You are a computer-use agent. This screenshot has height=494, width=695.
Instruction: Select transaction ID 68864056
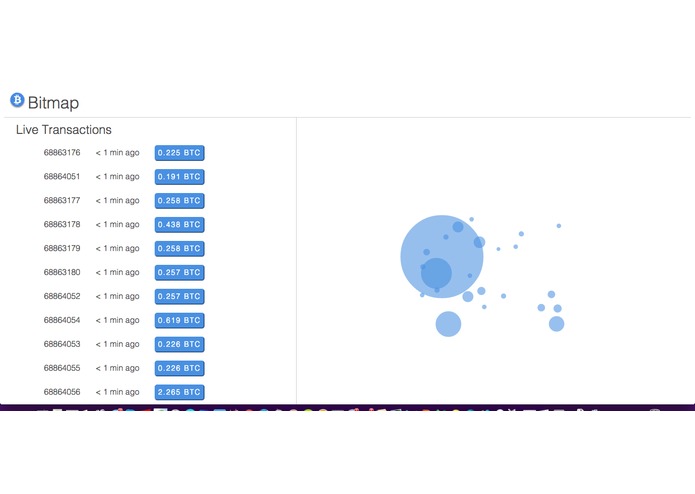pyautogui.click(x=62, y=392)
